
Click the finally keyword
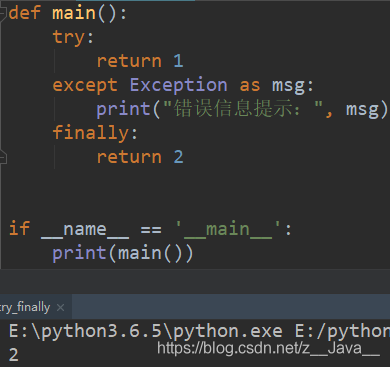pyautogui.click(x=91, y=133)
